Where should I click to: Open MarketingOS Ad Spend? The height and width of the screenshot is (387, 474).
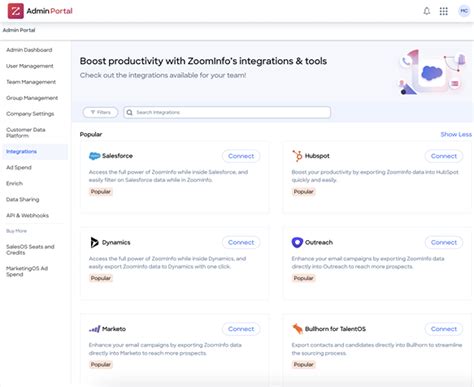pyautogui.click(x=27, y=271)
